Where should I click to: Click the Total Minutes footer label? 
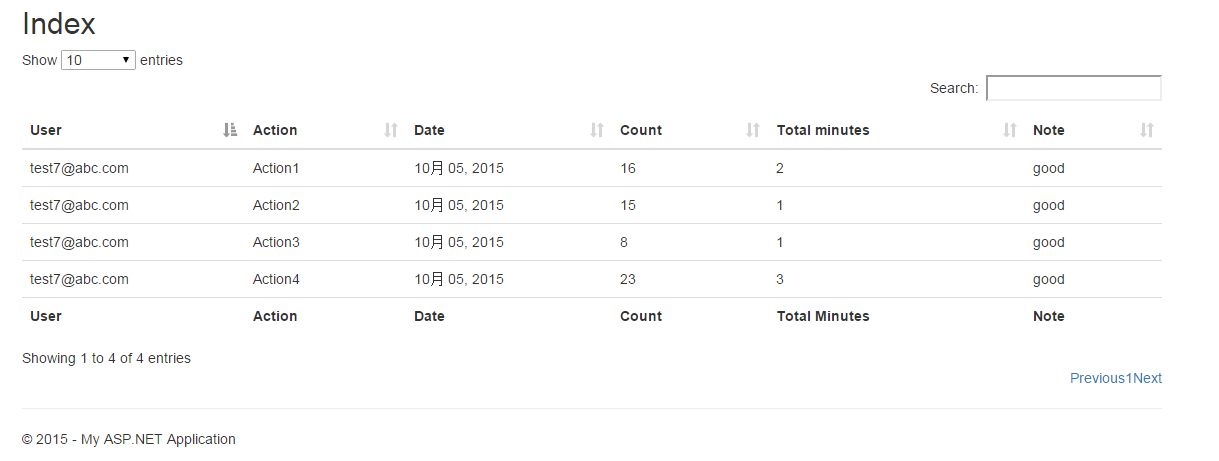823,316
